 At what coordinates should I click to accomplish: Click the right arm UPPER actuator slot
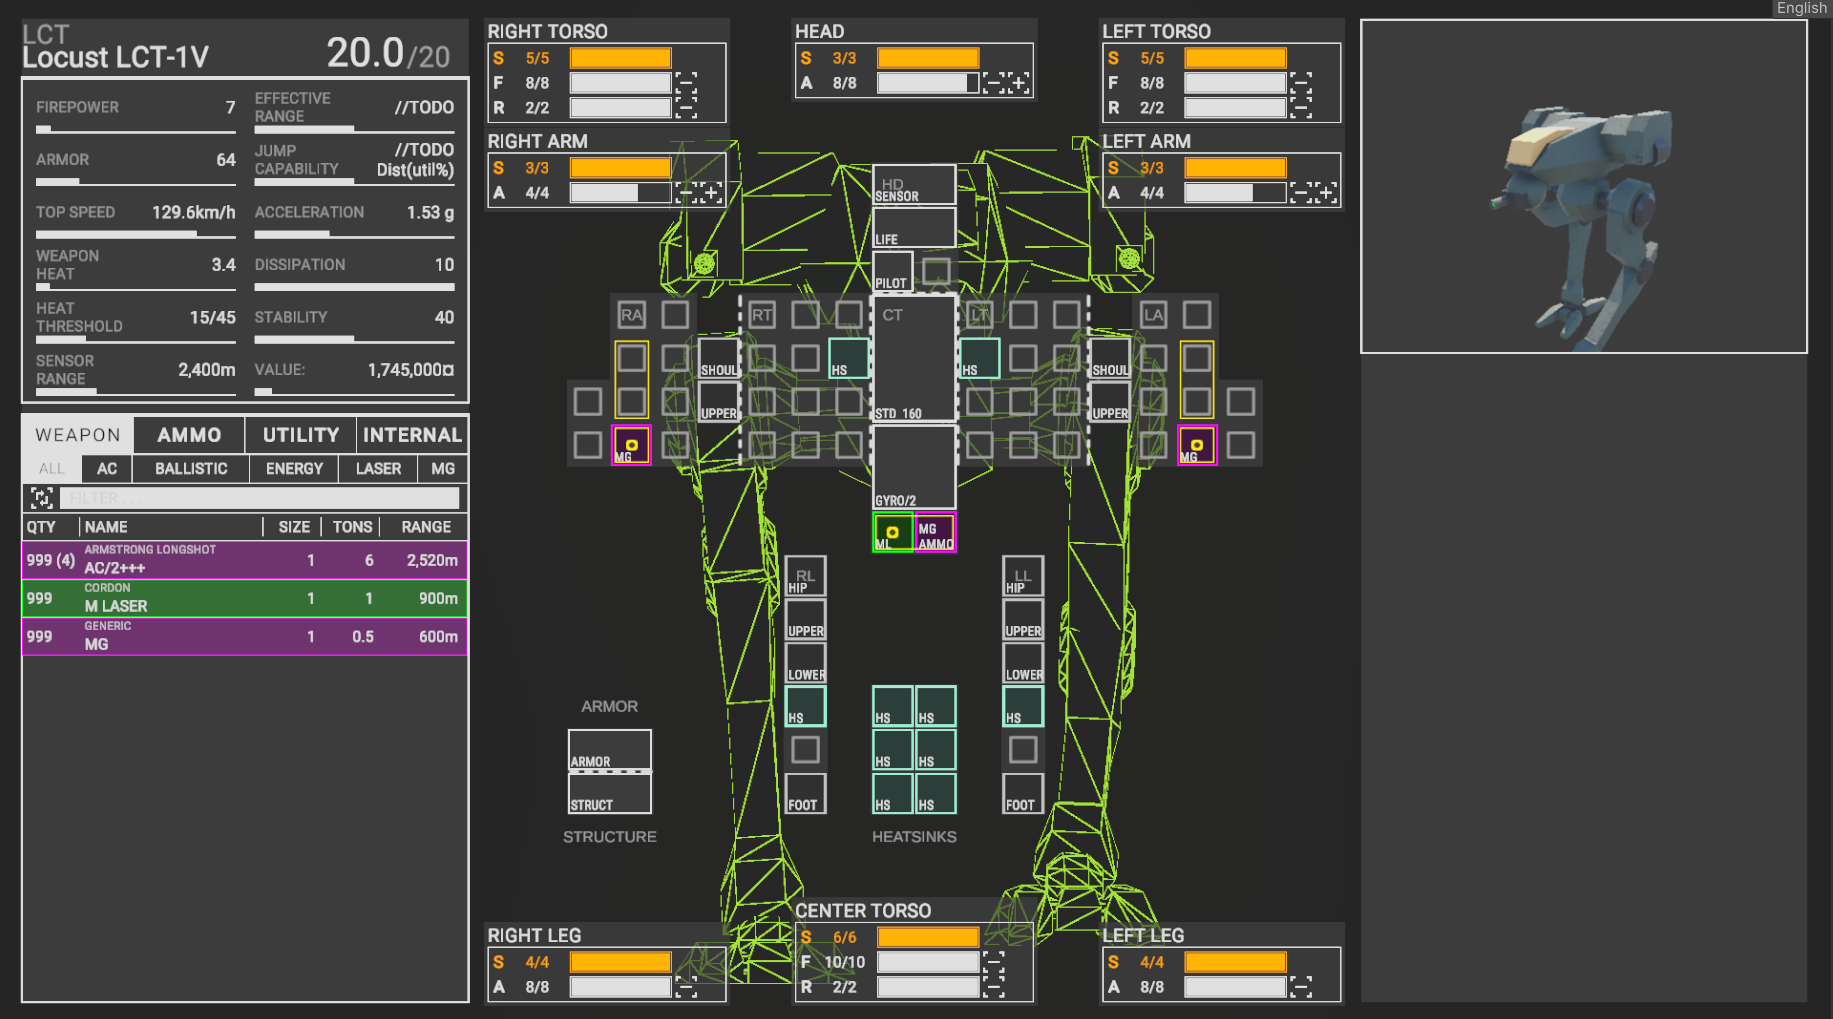(718, 402)
